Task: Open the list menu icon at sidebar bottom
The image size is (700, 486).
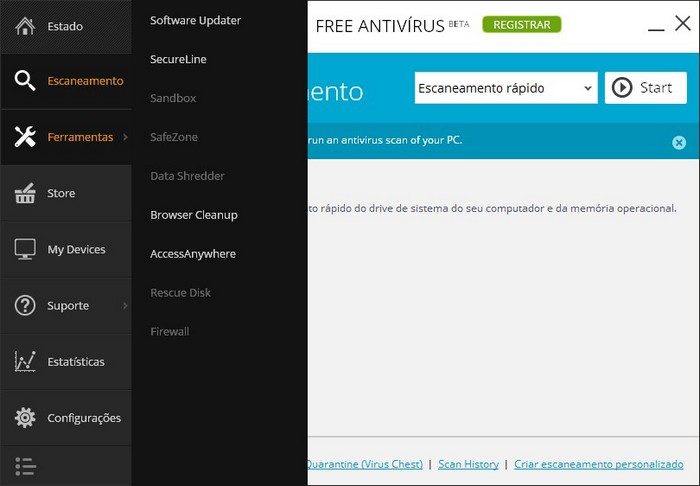Action: point(25,466)
